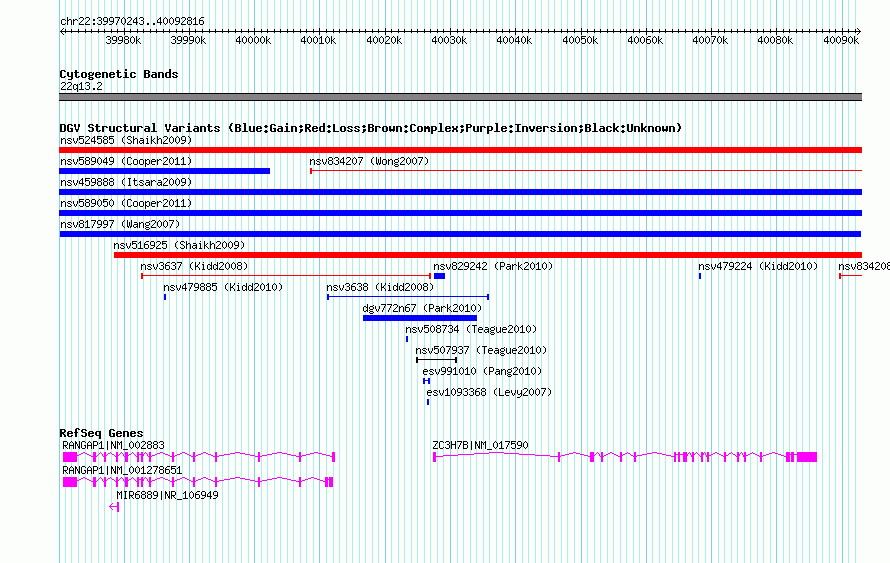This screenshot has height=563, width=890.
Task: Click the red nsv516925 loss bar
Action: pyautogui.click(x=488, y=255)
